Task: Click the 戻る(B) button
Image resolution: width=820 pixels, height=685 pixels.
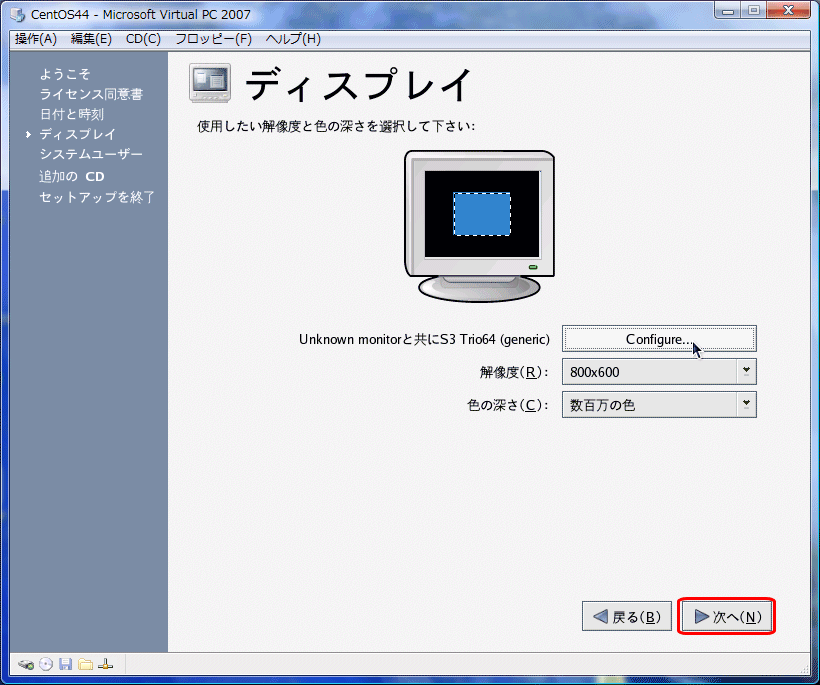Action: click(627, 616)
